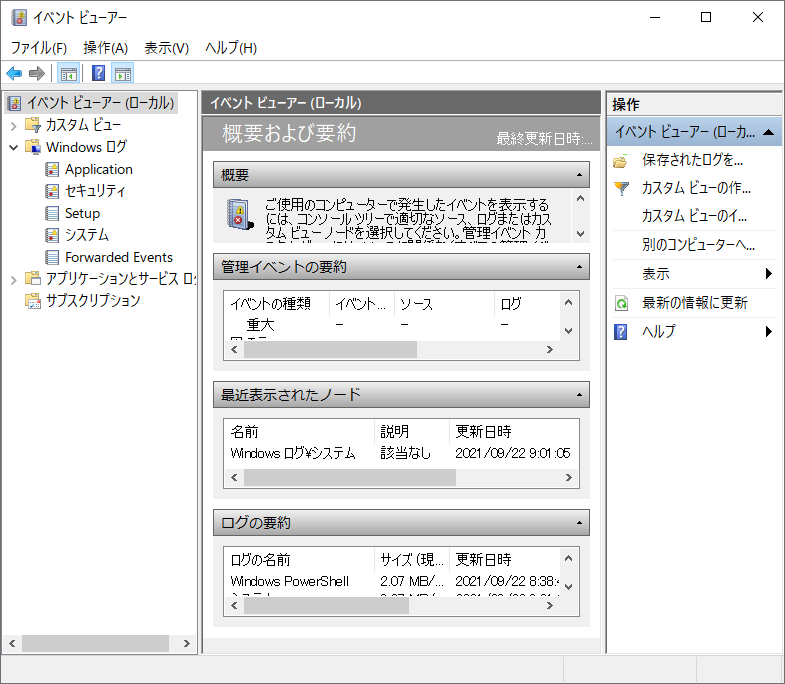Collapse the Windows ログ tree node
Image resolution: width=785 pixels, height=684 pixels.
[14, 147]
